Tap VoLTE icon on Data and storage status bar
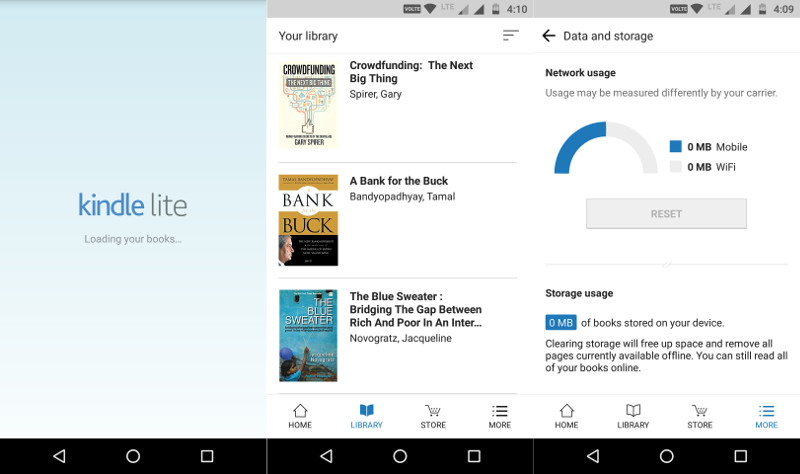The height and width of the screenshot is (474, 800). [x=679, y=9]
